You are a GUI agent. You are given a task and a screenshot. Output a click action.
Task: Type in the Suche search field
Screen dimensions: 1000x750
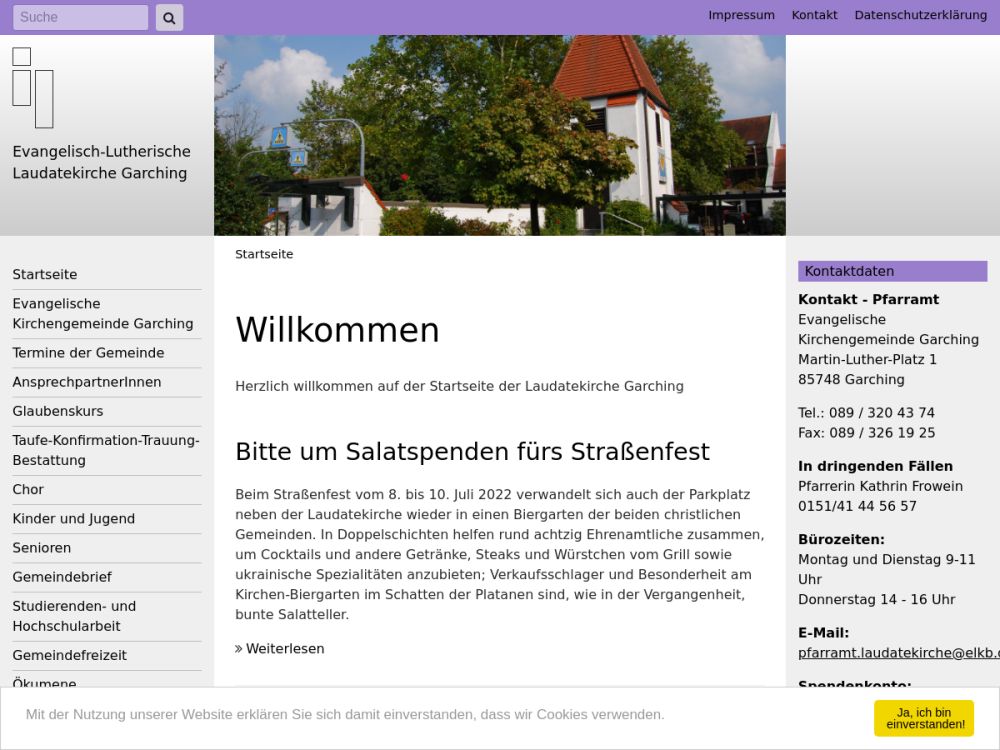(80, 17)
